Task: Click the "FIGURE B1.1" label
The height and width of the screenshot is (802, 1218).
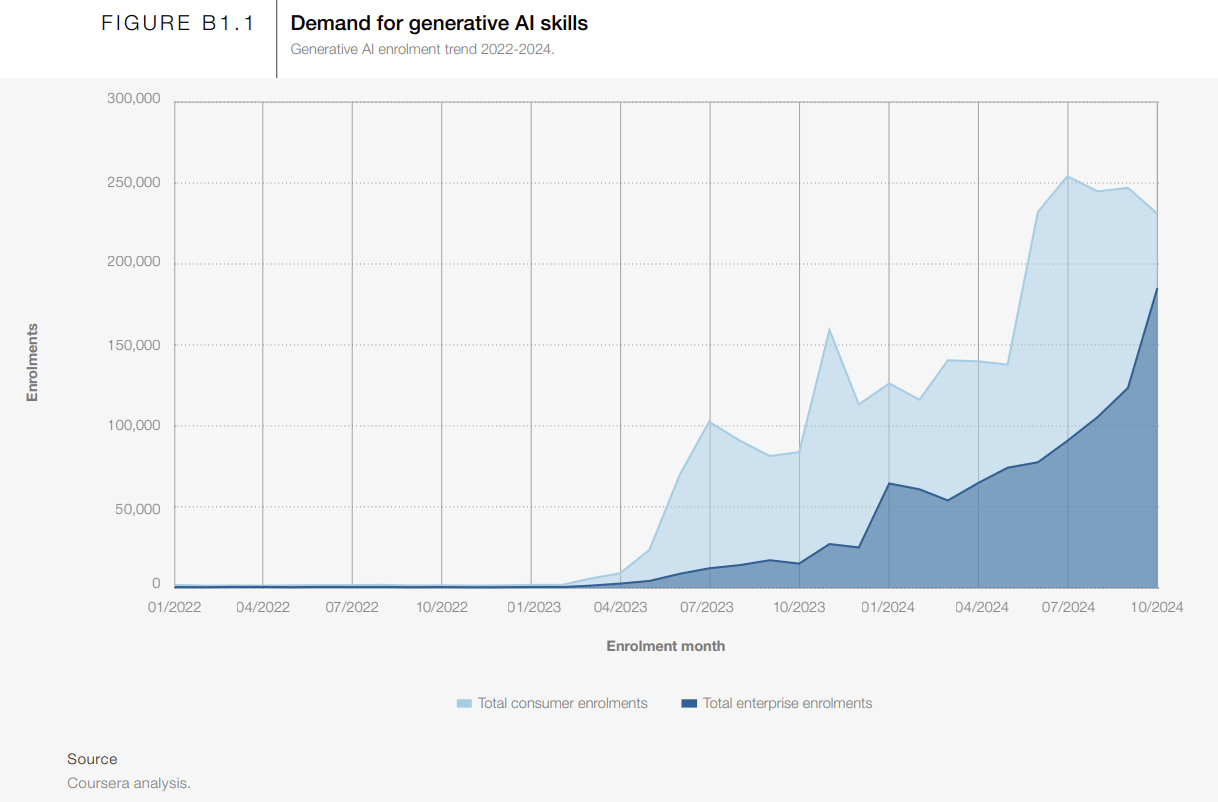Action: click(179, 24)
